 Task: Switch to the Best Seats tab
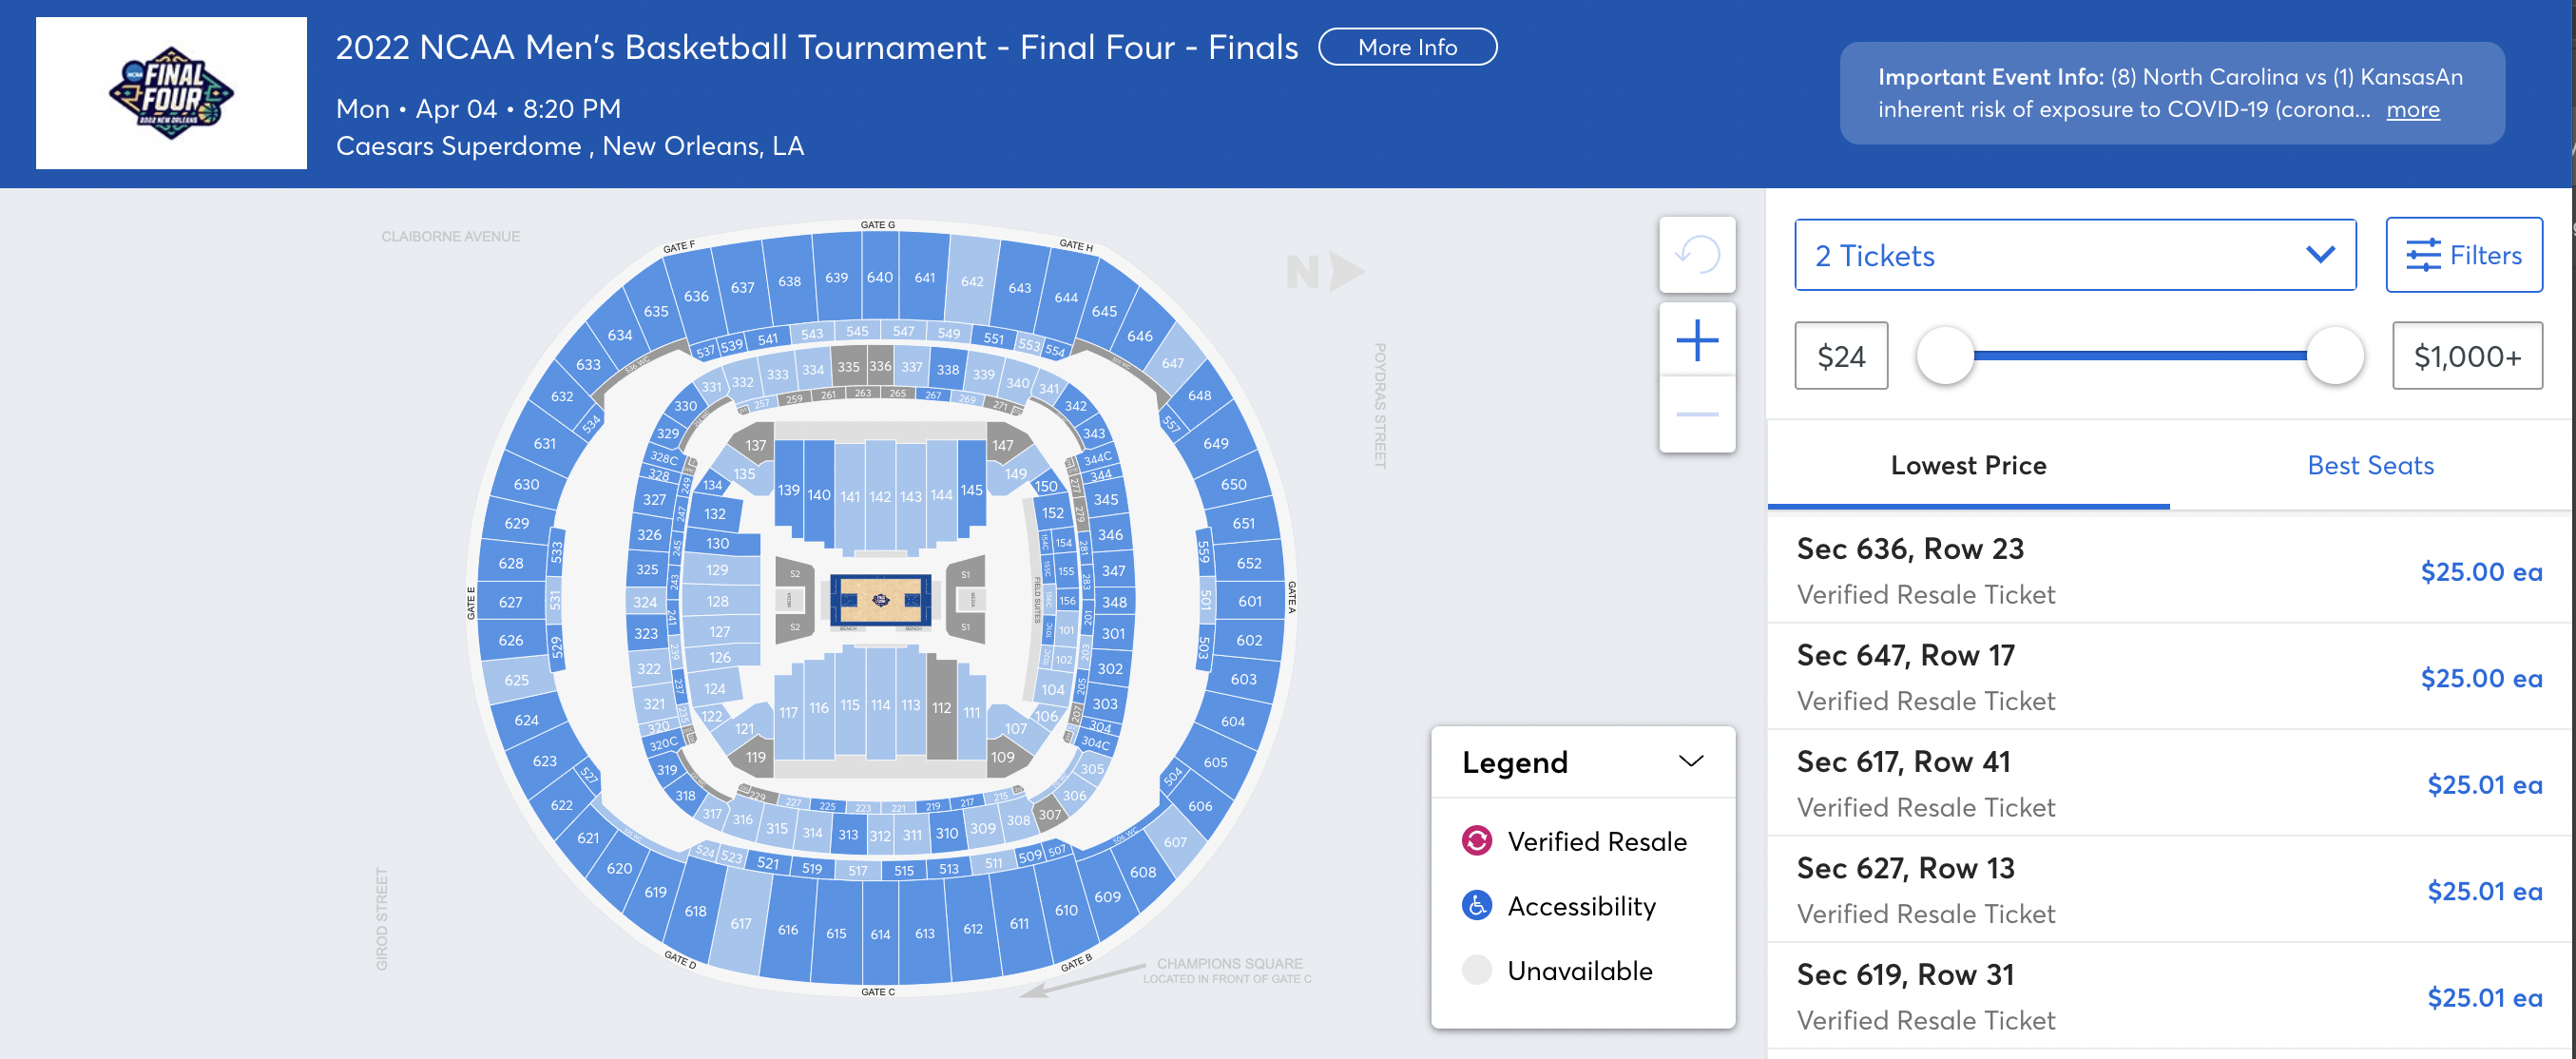pos(2370,465)
